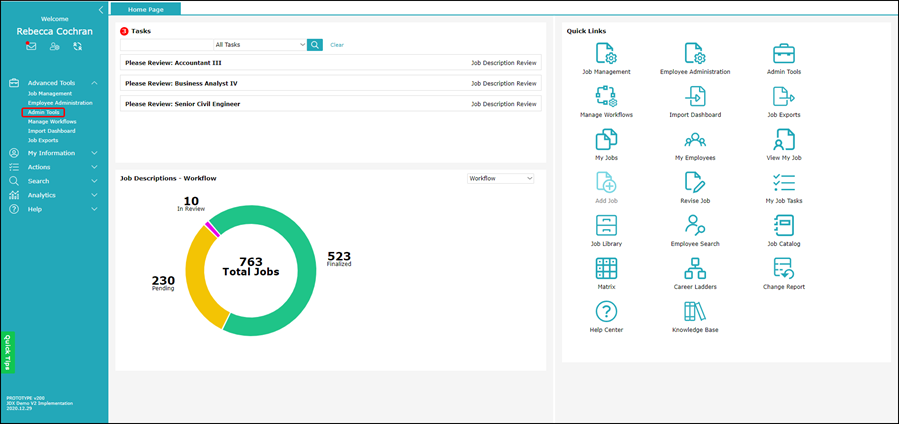Click the Clear link beside task search
The width and height of the screenshot is (899, 424).
337,45
